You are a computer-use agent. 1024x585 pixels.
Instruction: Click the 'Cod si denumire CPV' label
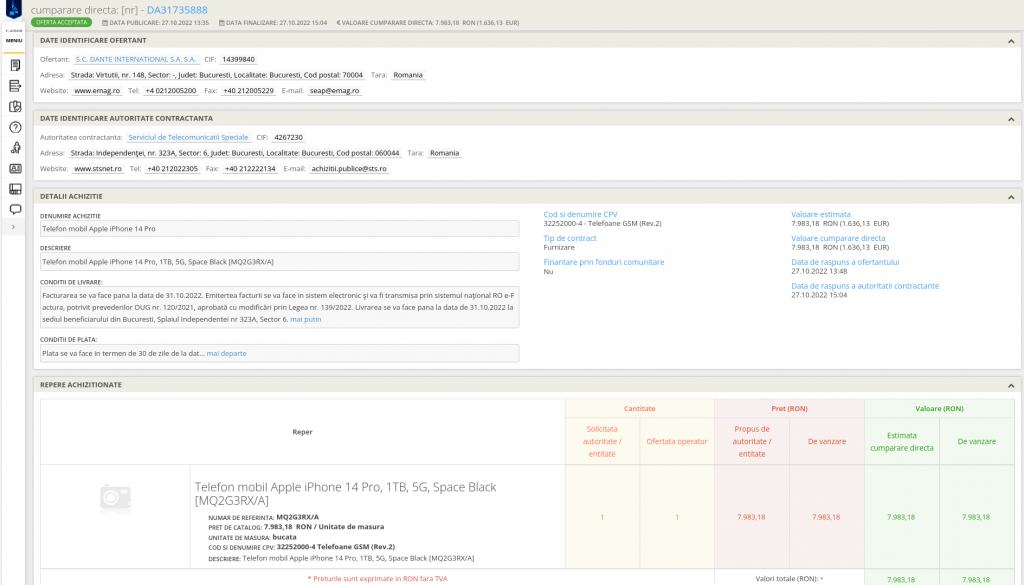tap(580, 214)
